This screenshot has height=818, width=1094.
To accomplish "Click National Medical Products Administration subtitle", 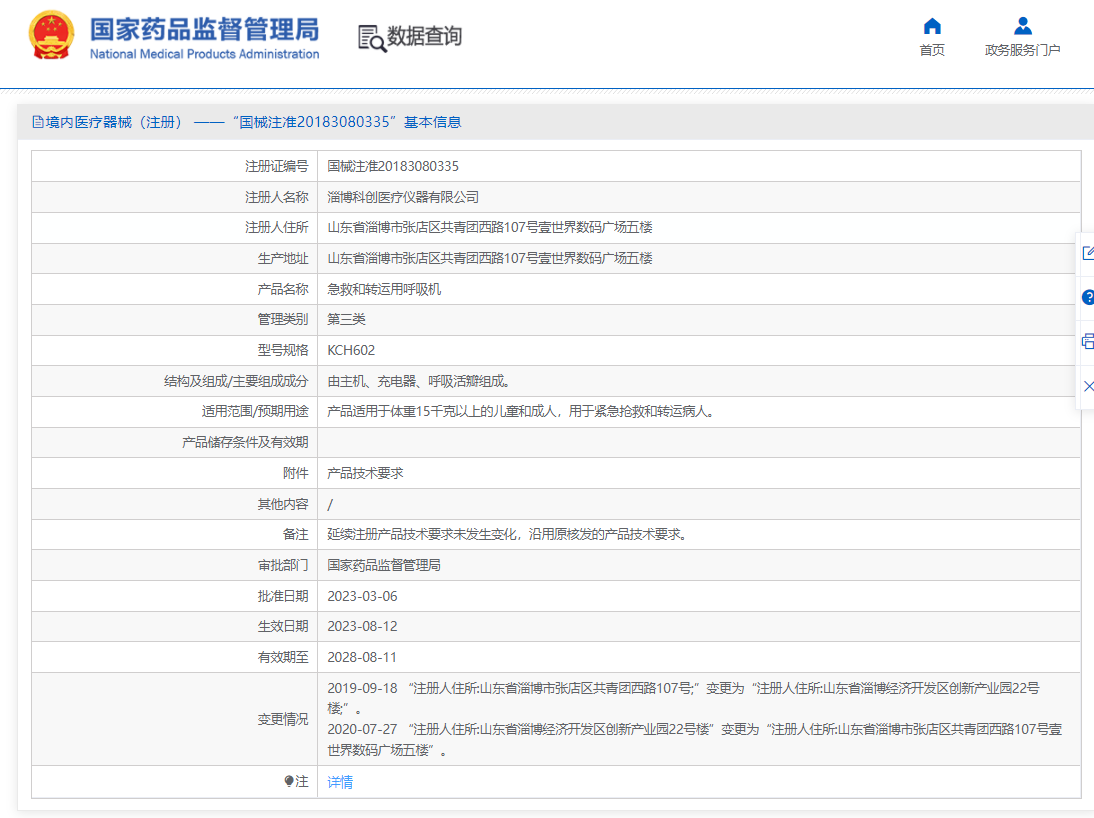I will (x=204, y=54).
